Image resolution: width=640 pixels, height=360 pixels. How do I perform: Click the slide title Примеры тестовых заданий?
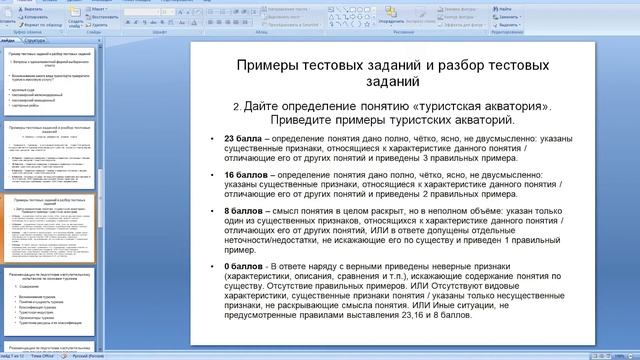click(x=393, y=73)
